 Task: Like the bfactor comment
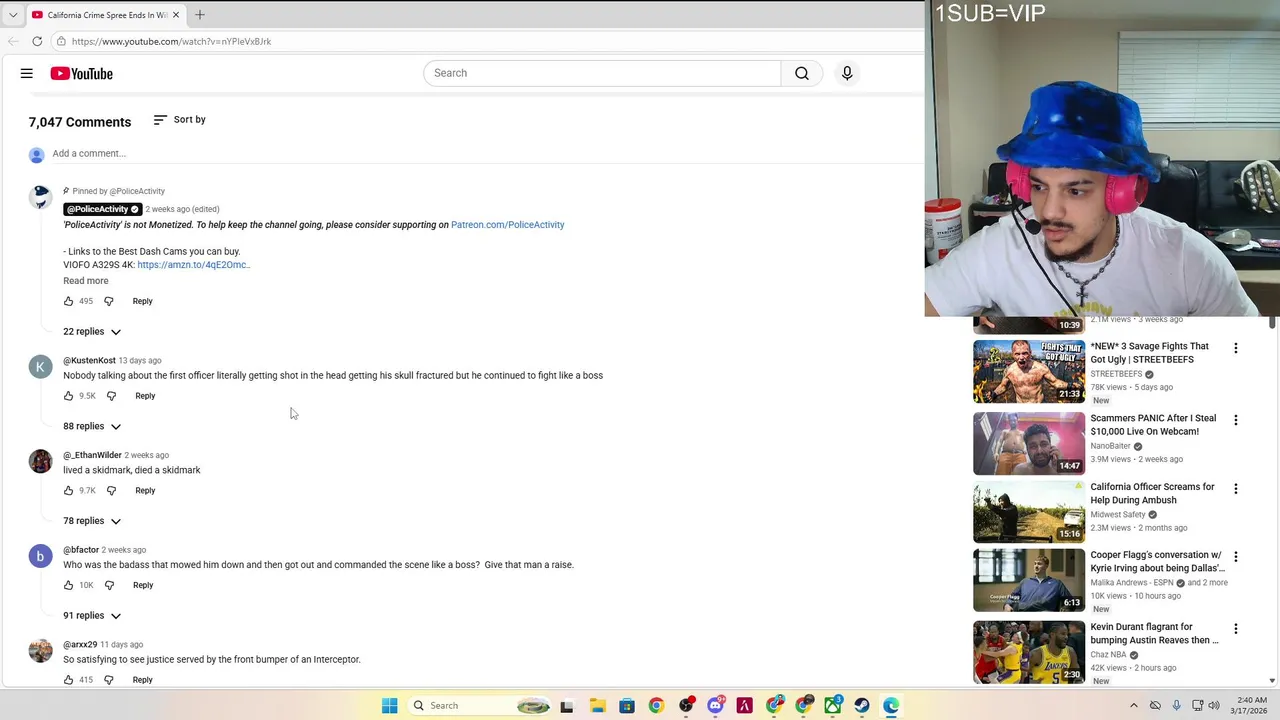(69, 585)
